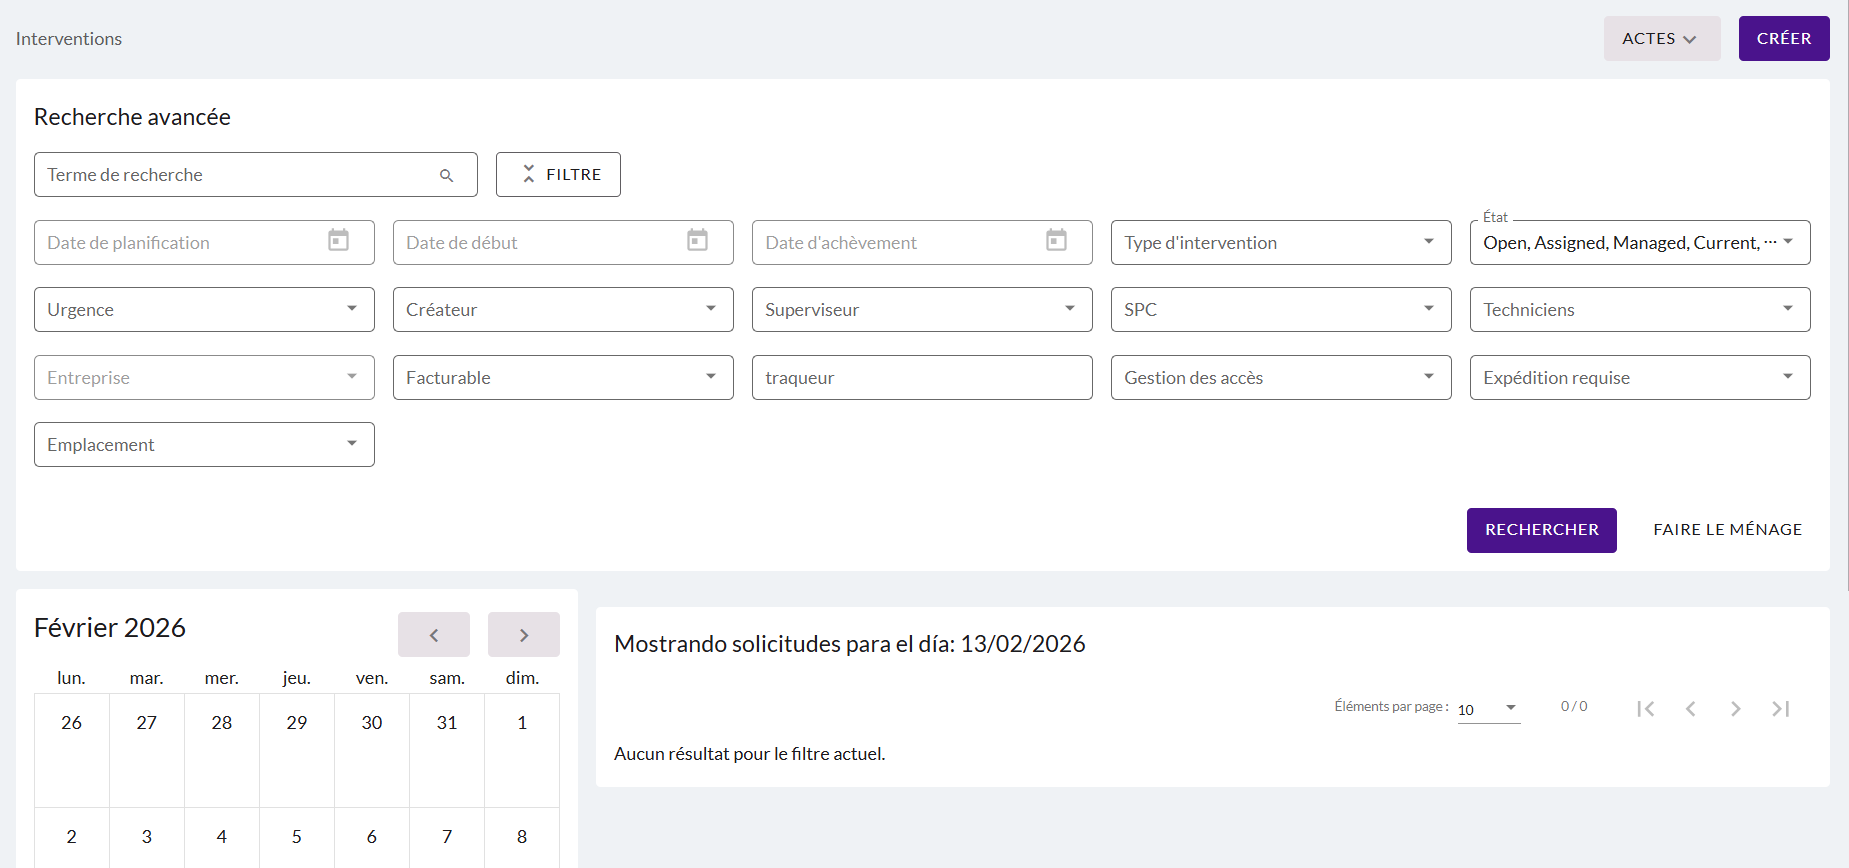Clear filters with FAIRE LE MÉNAGE

pos(1727,530)
